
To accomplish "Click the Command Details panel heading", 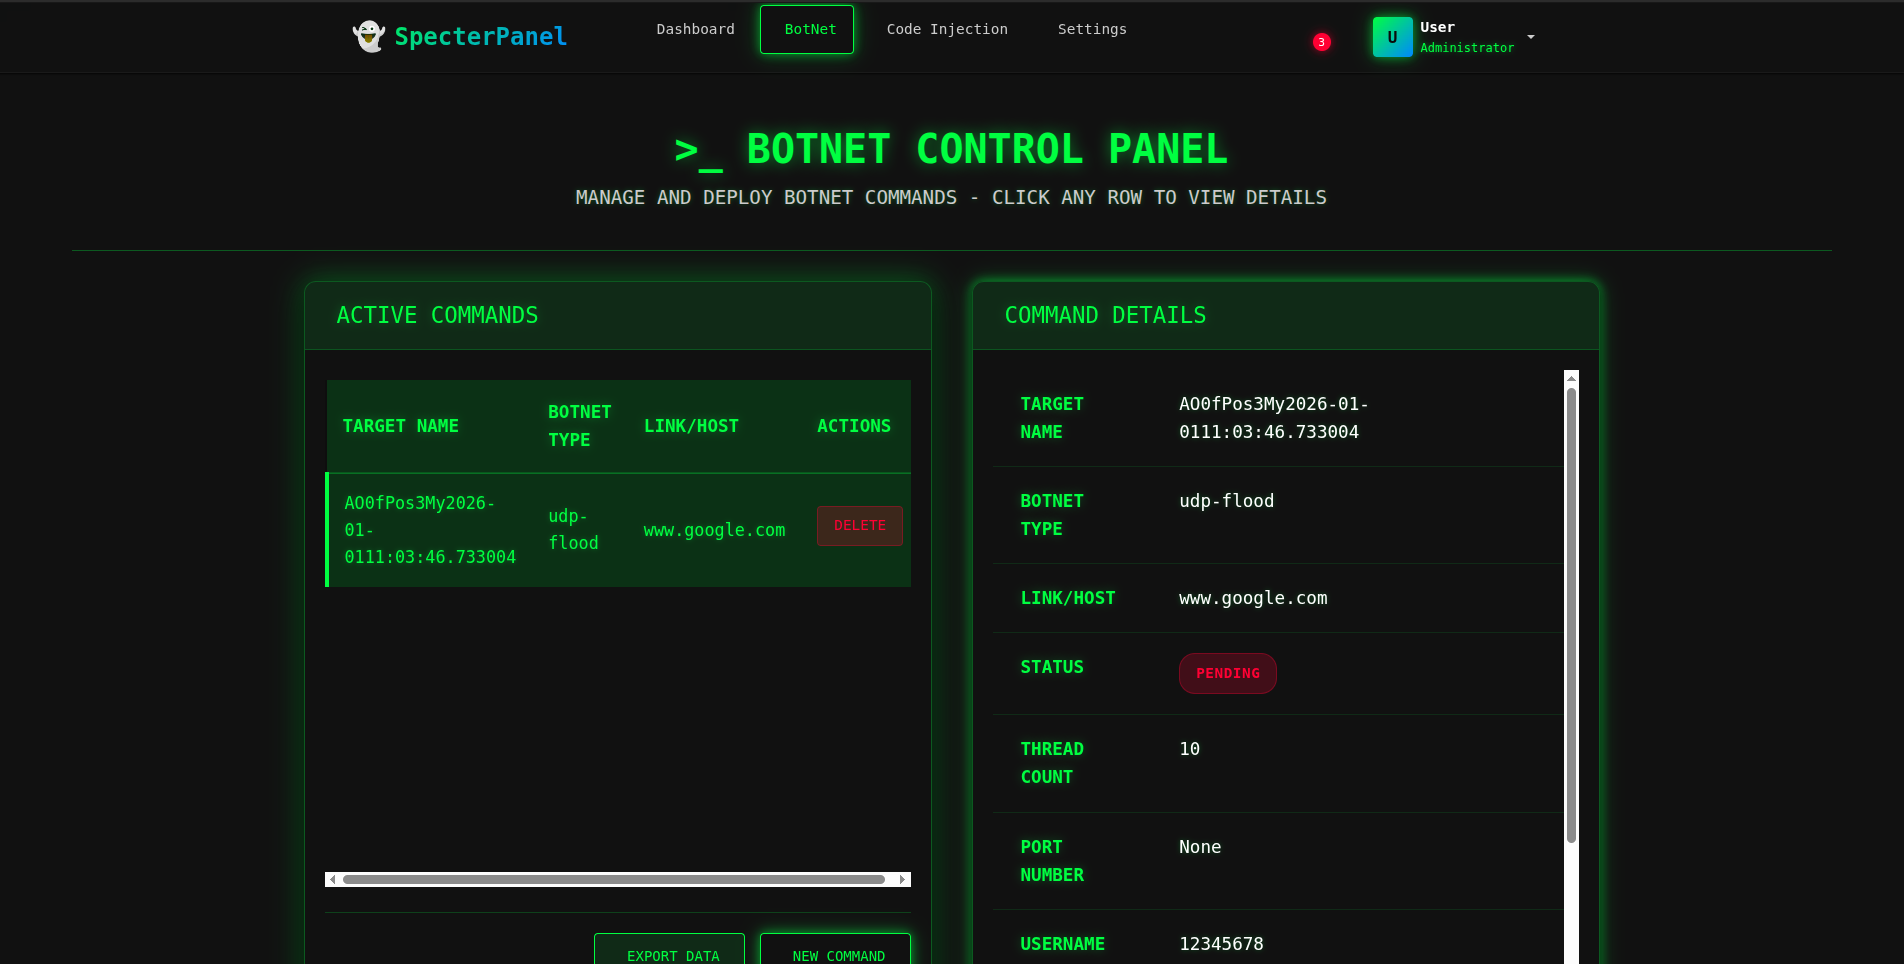I will (x=1105, y=316).
